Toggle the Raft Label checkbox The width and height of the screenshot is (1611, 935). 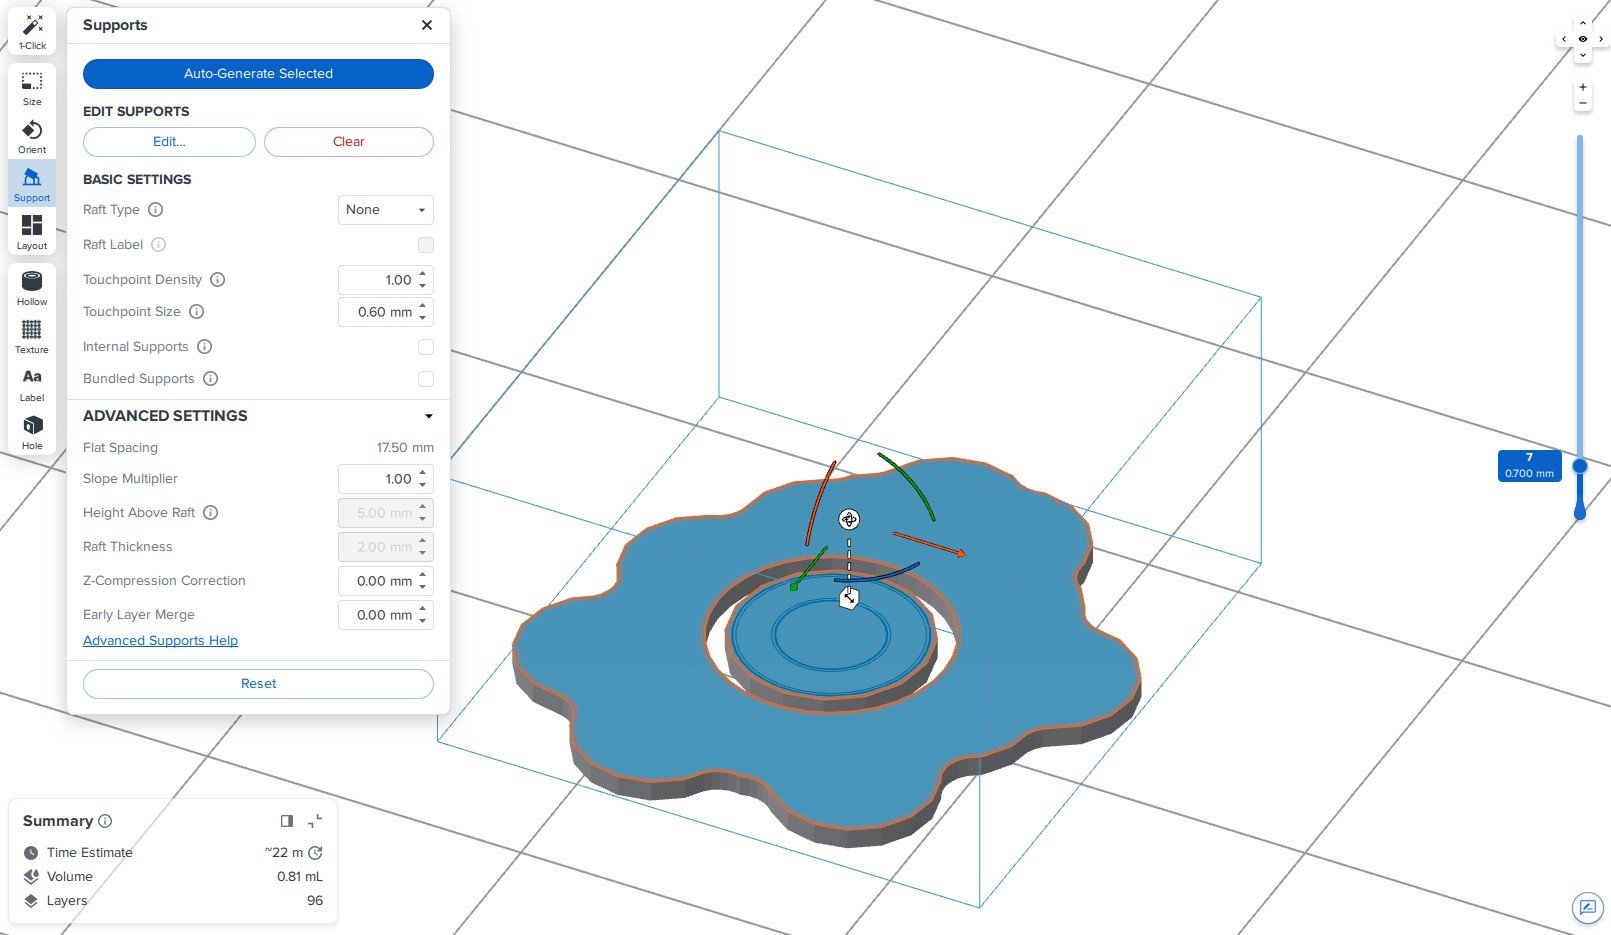pyautogui.click(x=426, y=245)
